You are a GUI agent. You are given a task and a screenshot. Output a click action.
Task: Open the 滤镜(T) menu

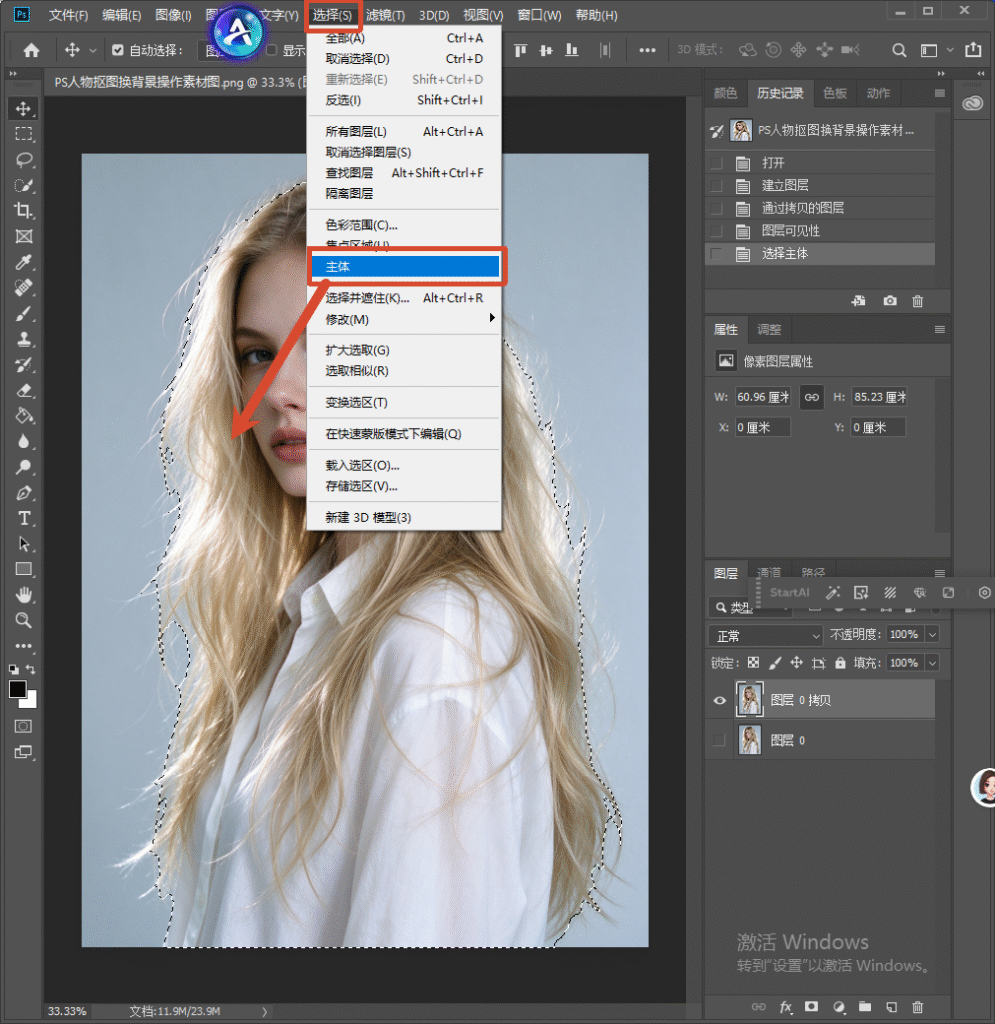(x=385, y=15)
